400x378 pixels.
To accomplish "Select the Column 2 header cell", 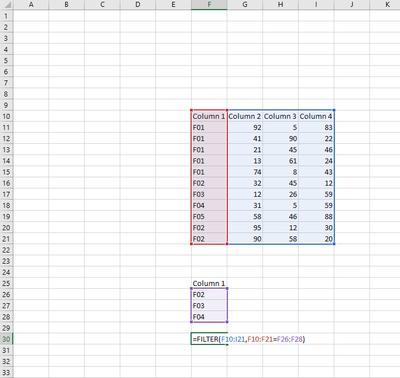I will [245, 116].
